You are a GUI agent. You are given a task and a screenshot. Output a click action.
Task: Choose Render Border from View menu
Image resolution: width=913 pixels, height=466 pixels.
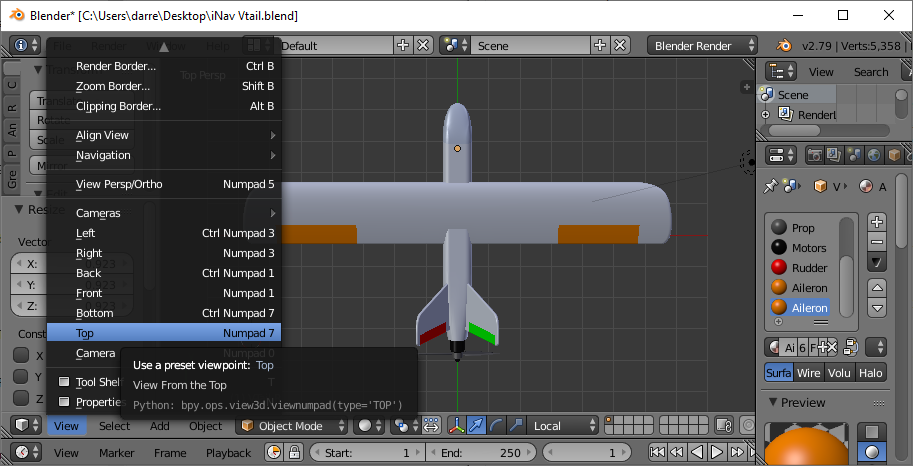click(x=164, y=66)
